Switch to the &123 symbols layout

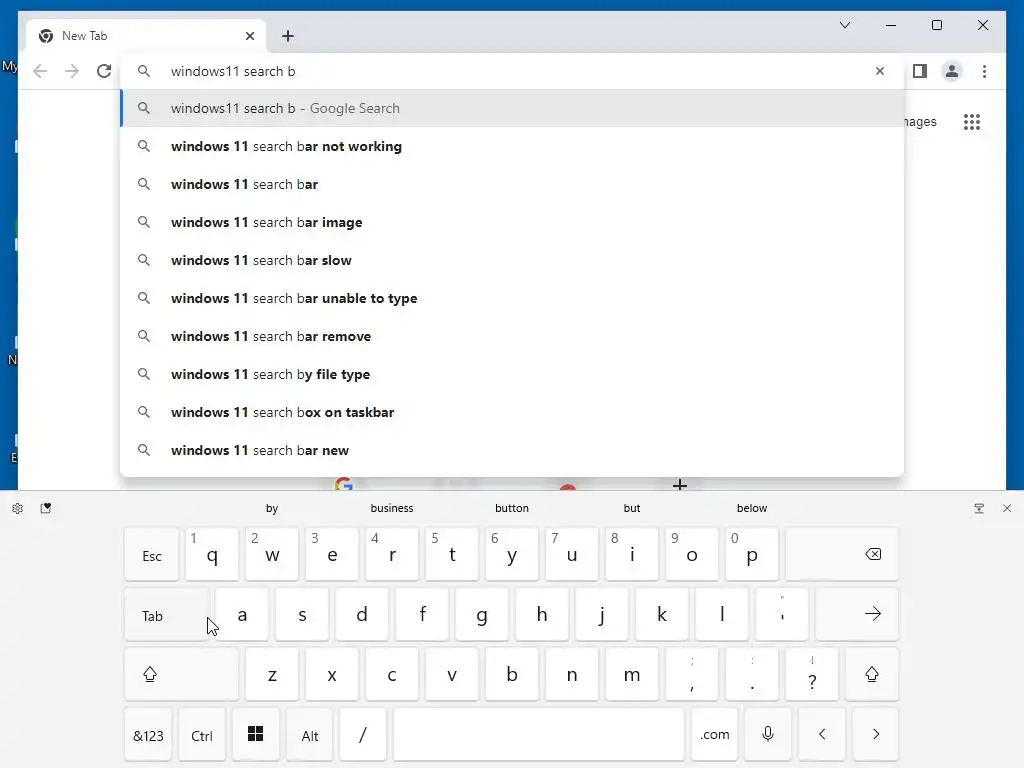point(148,735)
